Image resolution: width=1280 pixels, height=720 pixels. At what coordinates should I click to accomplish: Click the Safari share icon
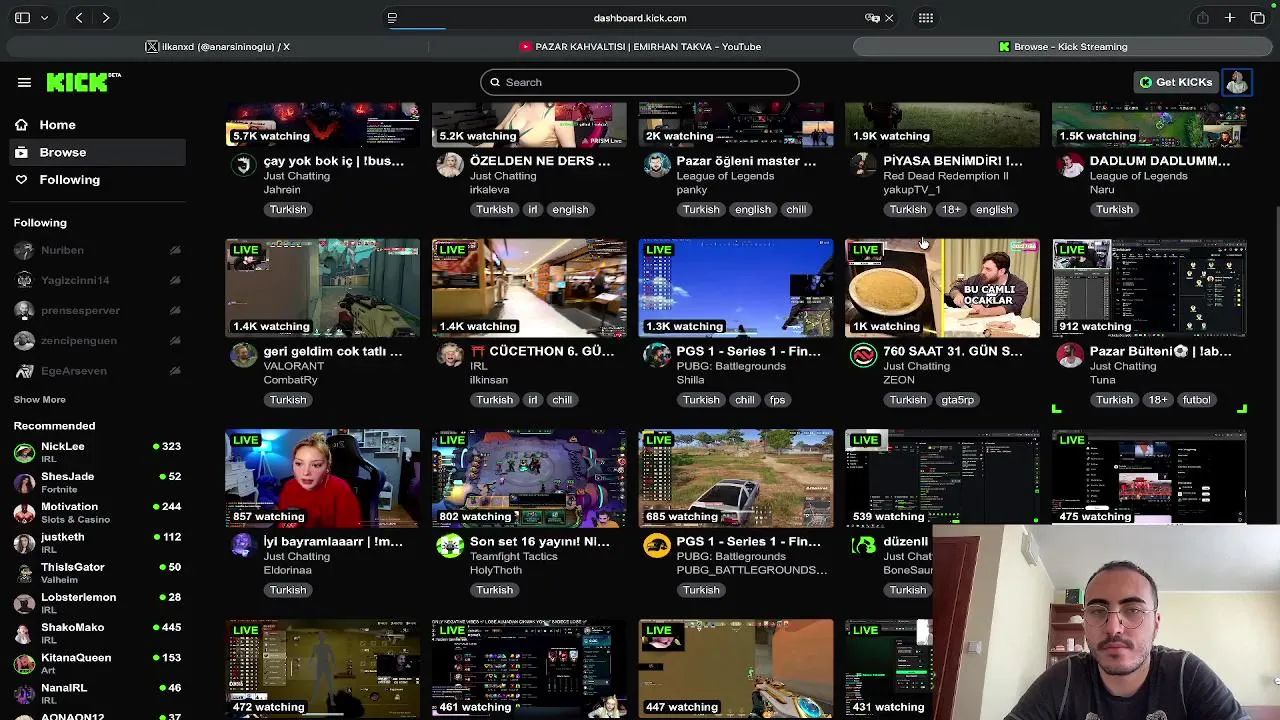pos(1203,18)
